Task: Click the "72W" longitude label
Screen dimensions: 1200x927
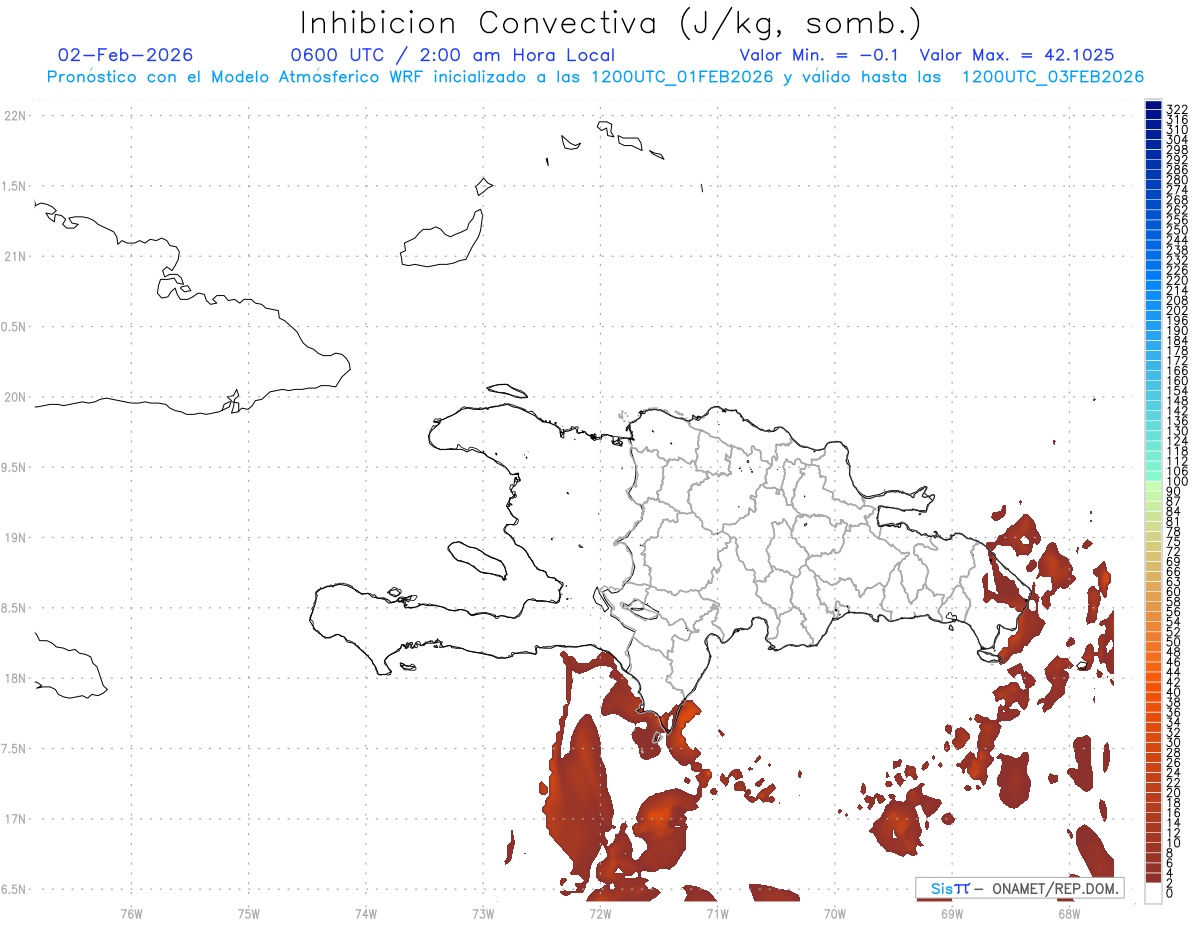Action: point(600,912)
